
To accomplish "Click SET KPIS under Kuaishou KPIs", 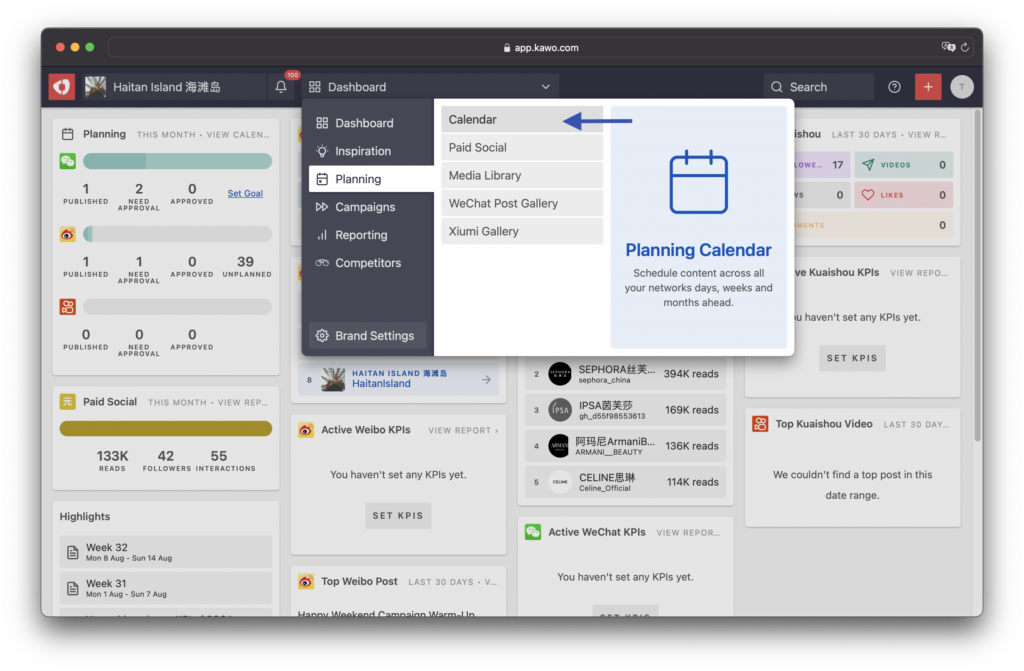I will (852, 358).
